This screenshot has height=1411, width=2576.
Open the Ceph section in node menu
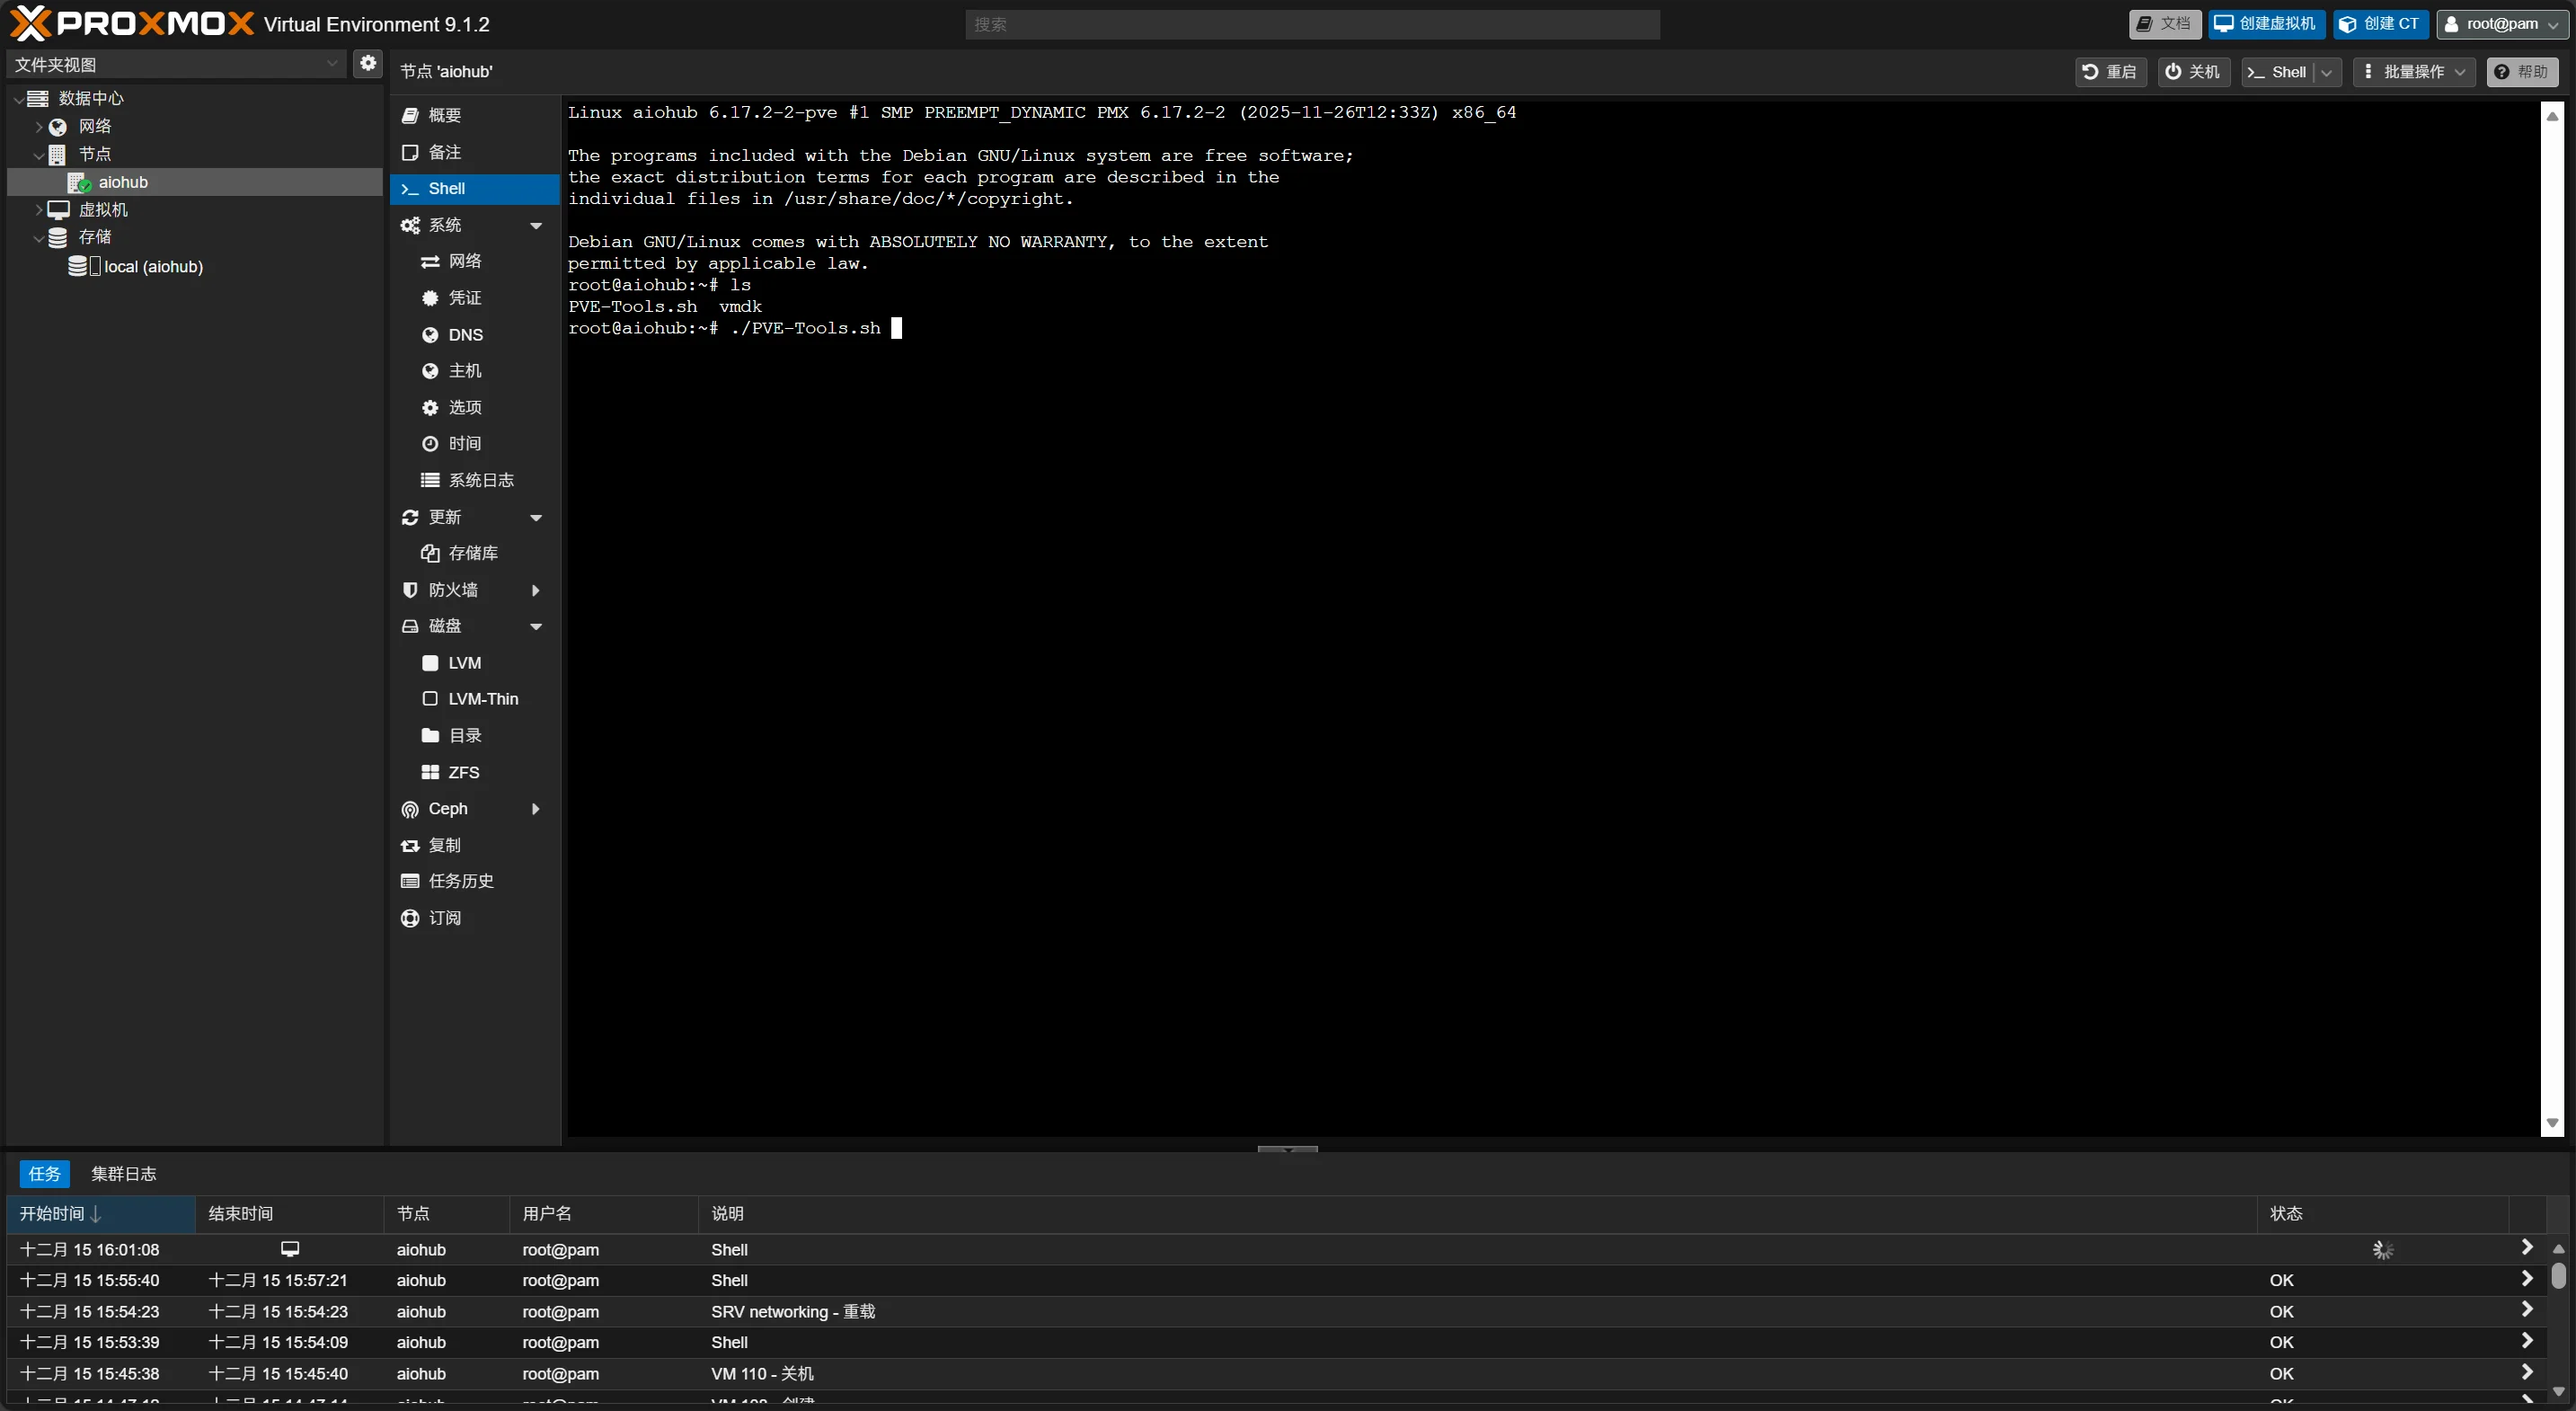(448, 808)
